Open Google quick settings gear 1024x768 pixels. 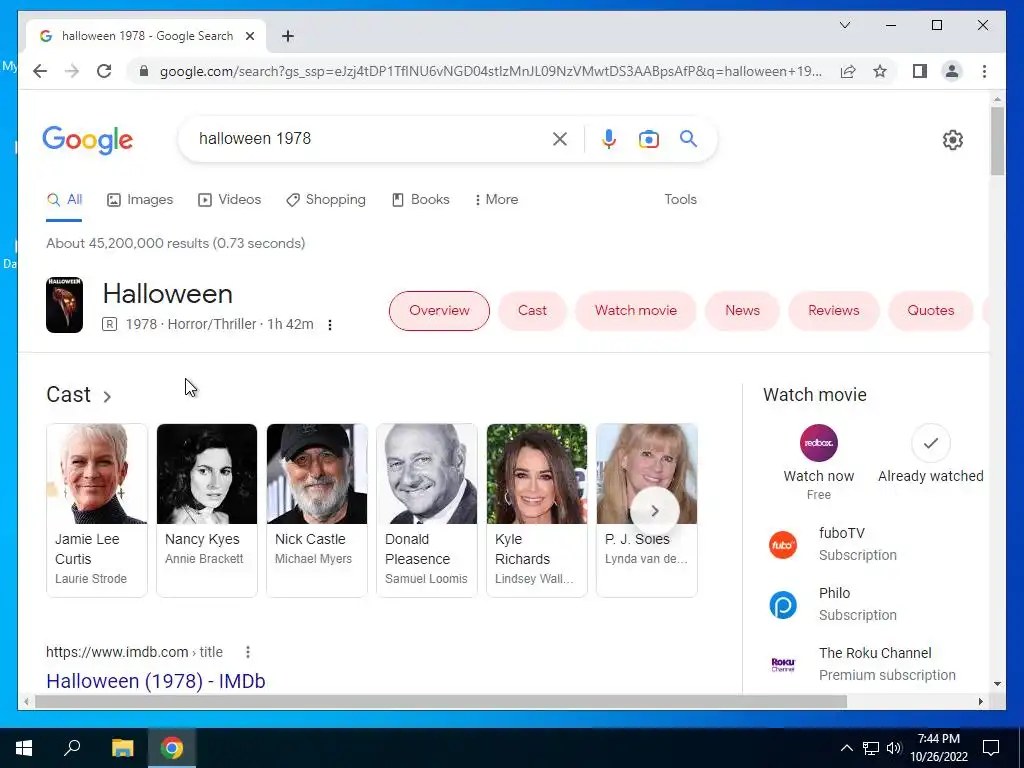[x=953, y=140]
